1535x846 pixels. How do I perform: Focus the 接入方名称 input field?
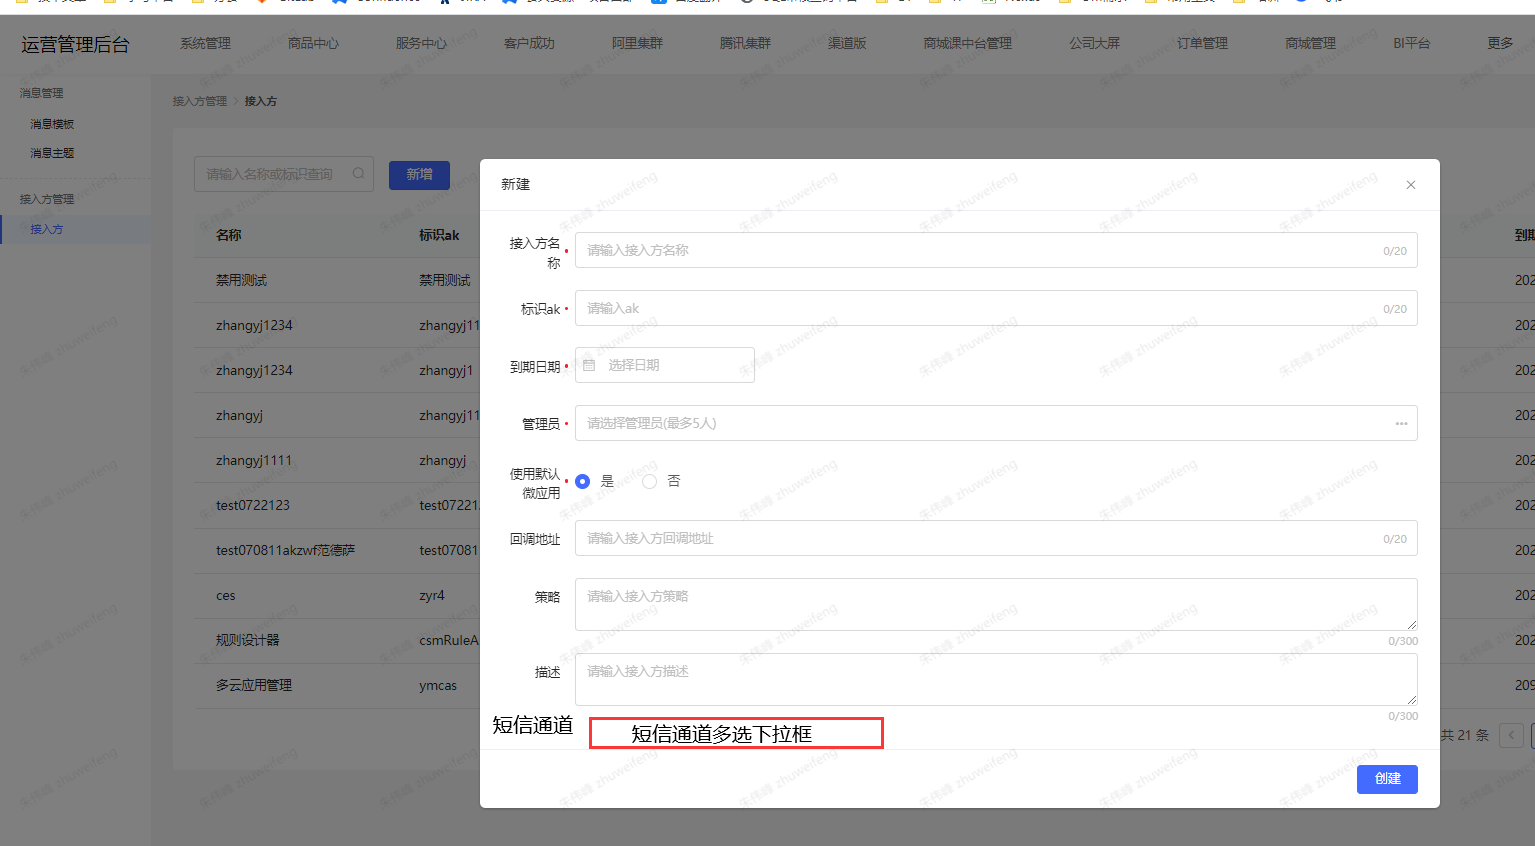pyautogui.click(x=996, y=250)
